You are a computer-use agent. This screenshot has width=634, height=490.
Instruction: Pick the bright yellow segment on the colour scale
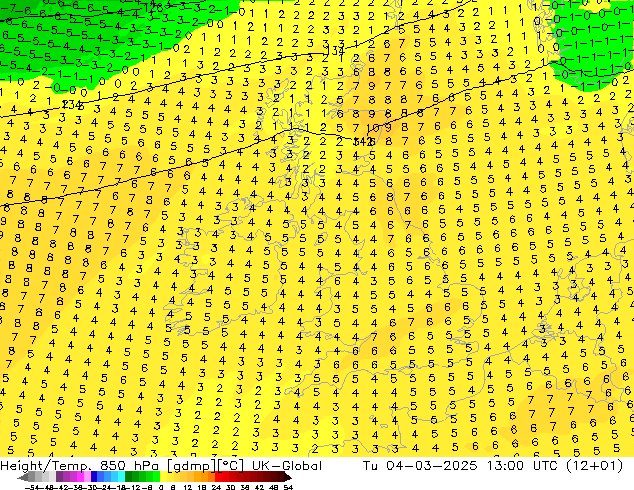[x=163, y=477]
